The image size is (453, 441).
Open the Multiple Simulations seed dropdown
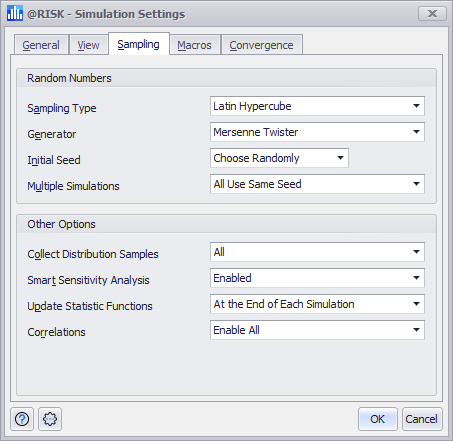click(x=317, y=184)
